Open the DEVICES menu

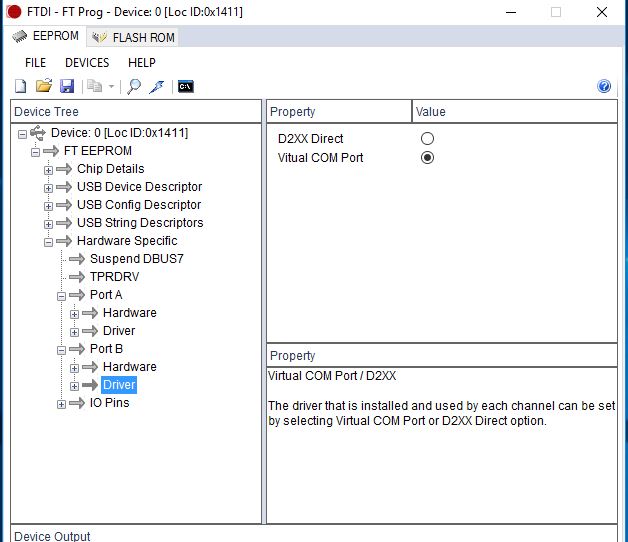click(87, 63)
